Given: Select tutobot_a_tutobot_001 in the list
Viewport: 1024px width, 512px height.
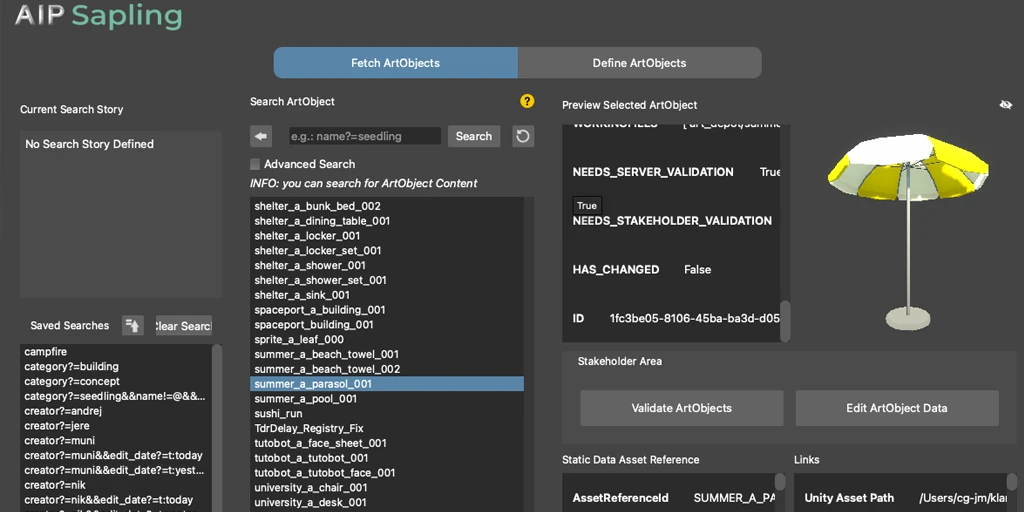Looking at the screenshot, I should 387,458.
